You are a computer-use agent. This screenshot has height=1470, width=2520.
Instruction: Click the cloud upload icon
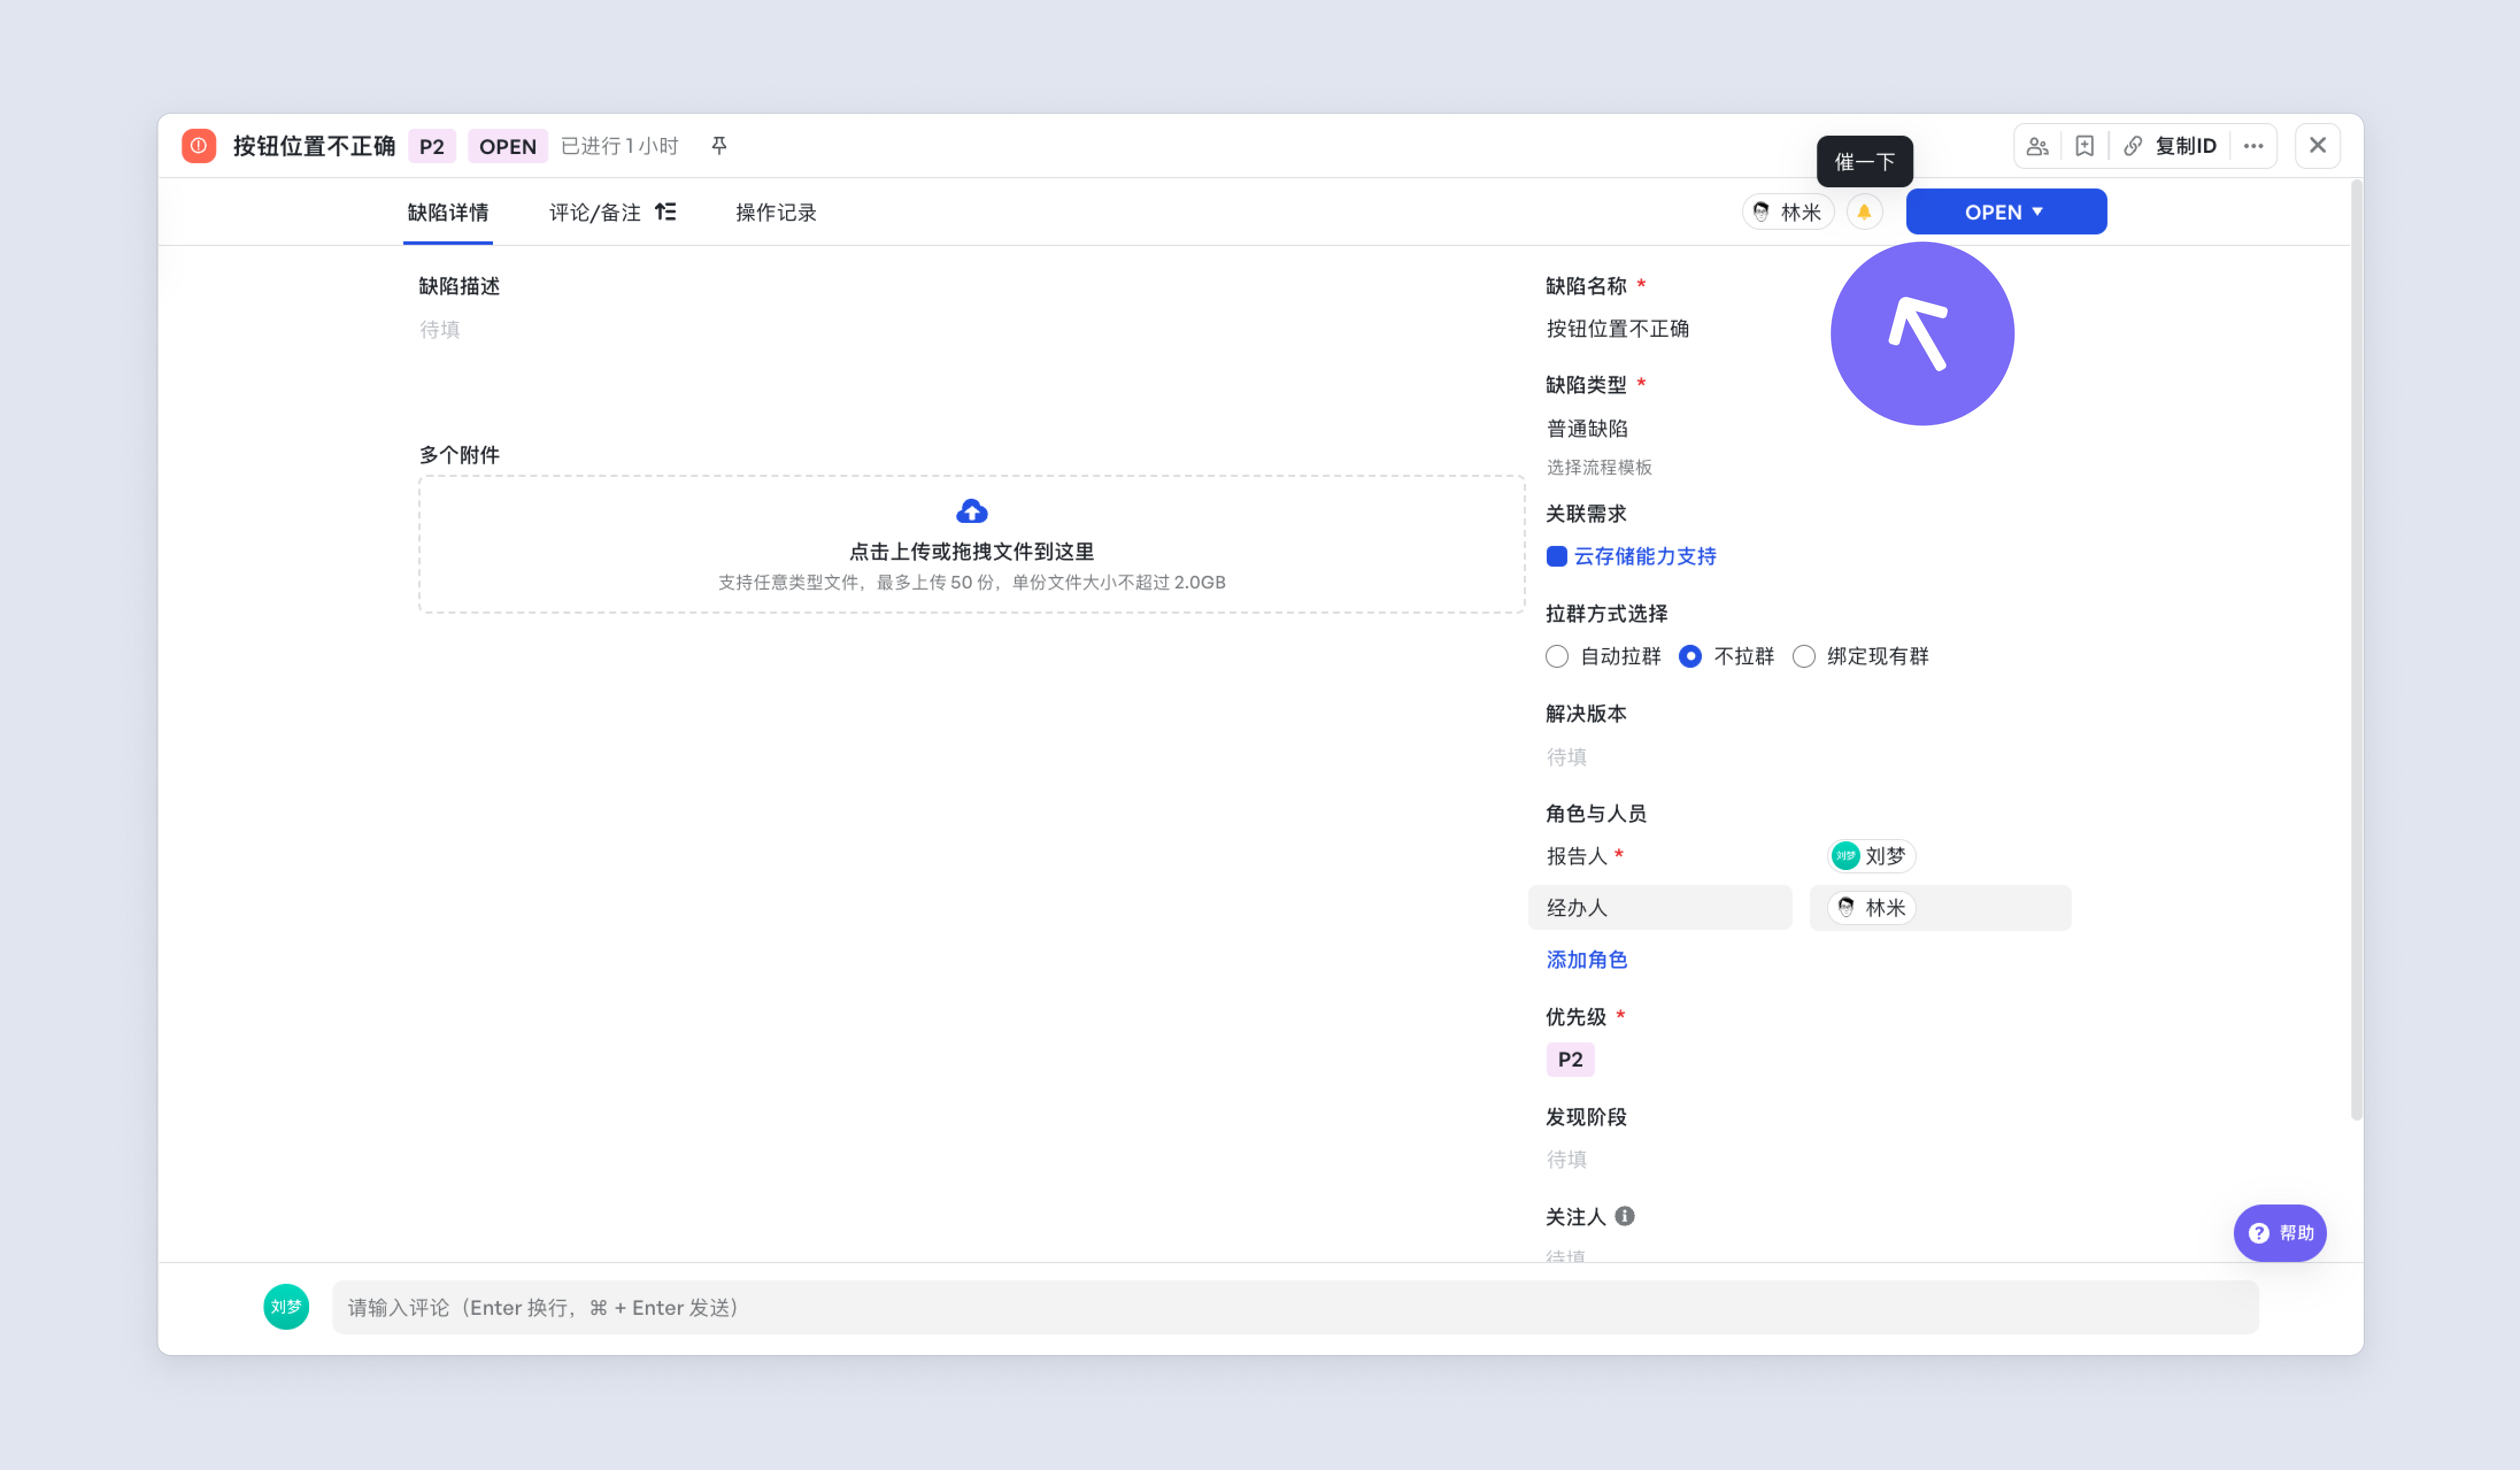[x=971, y=512]
